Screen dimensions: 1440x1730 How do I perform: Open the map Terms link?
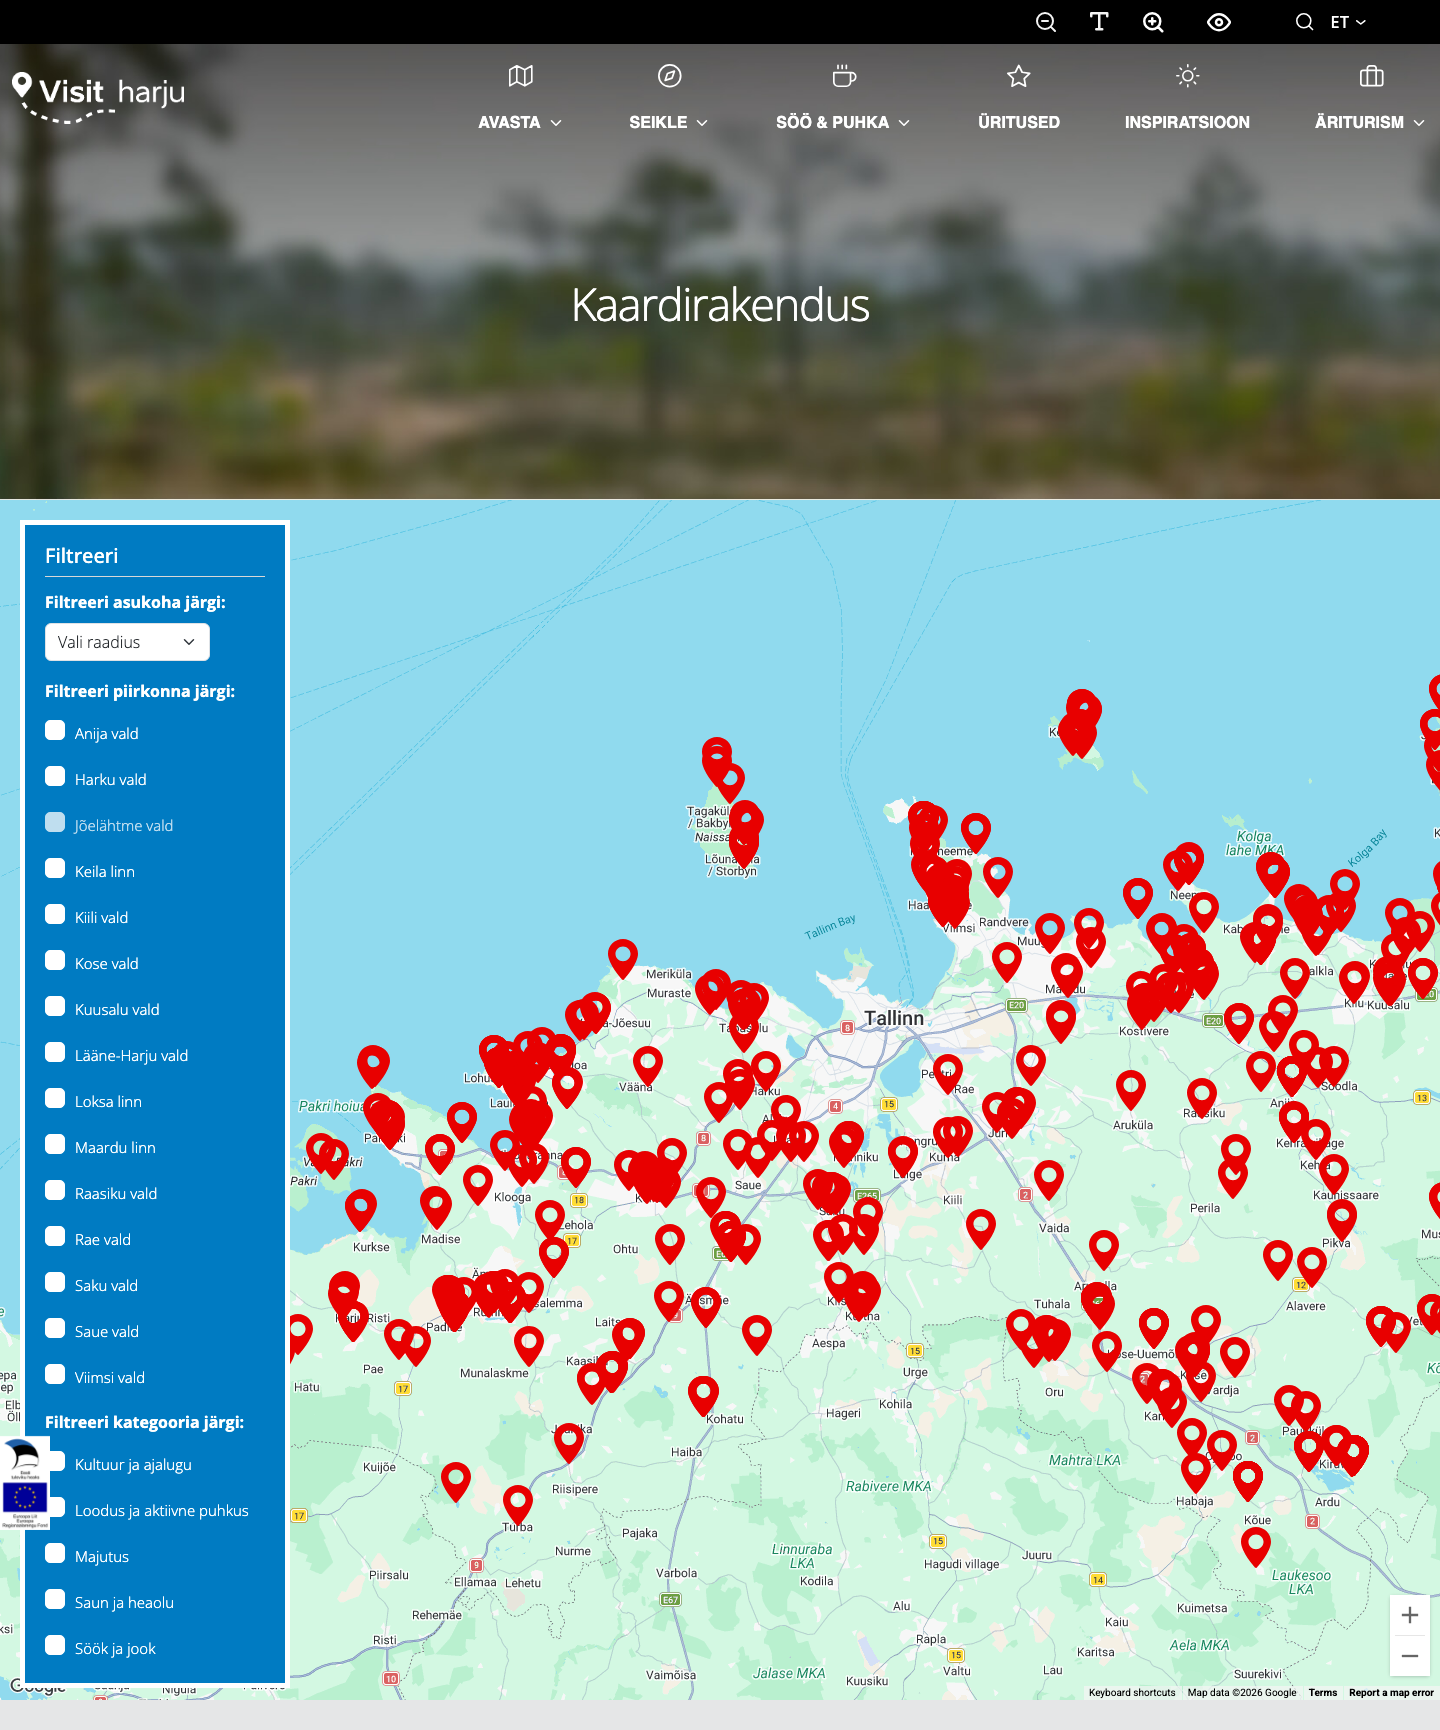click(1323, 1693)
